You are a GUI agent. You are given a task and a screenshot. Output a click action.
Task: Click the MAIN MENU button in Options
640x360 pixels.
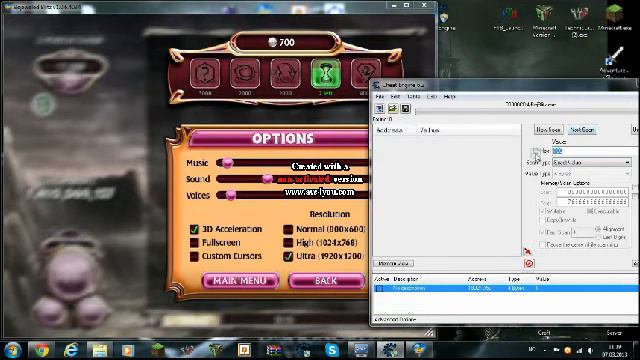(240, 281)
